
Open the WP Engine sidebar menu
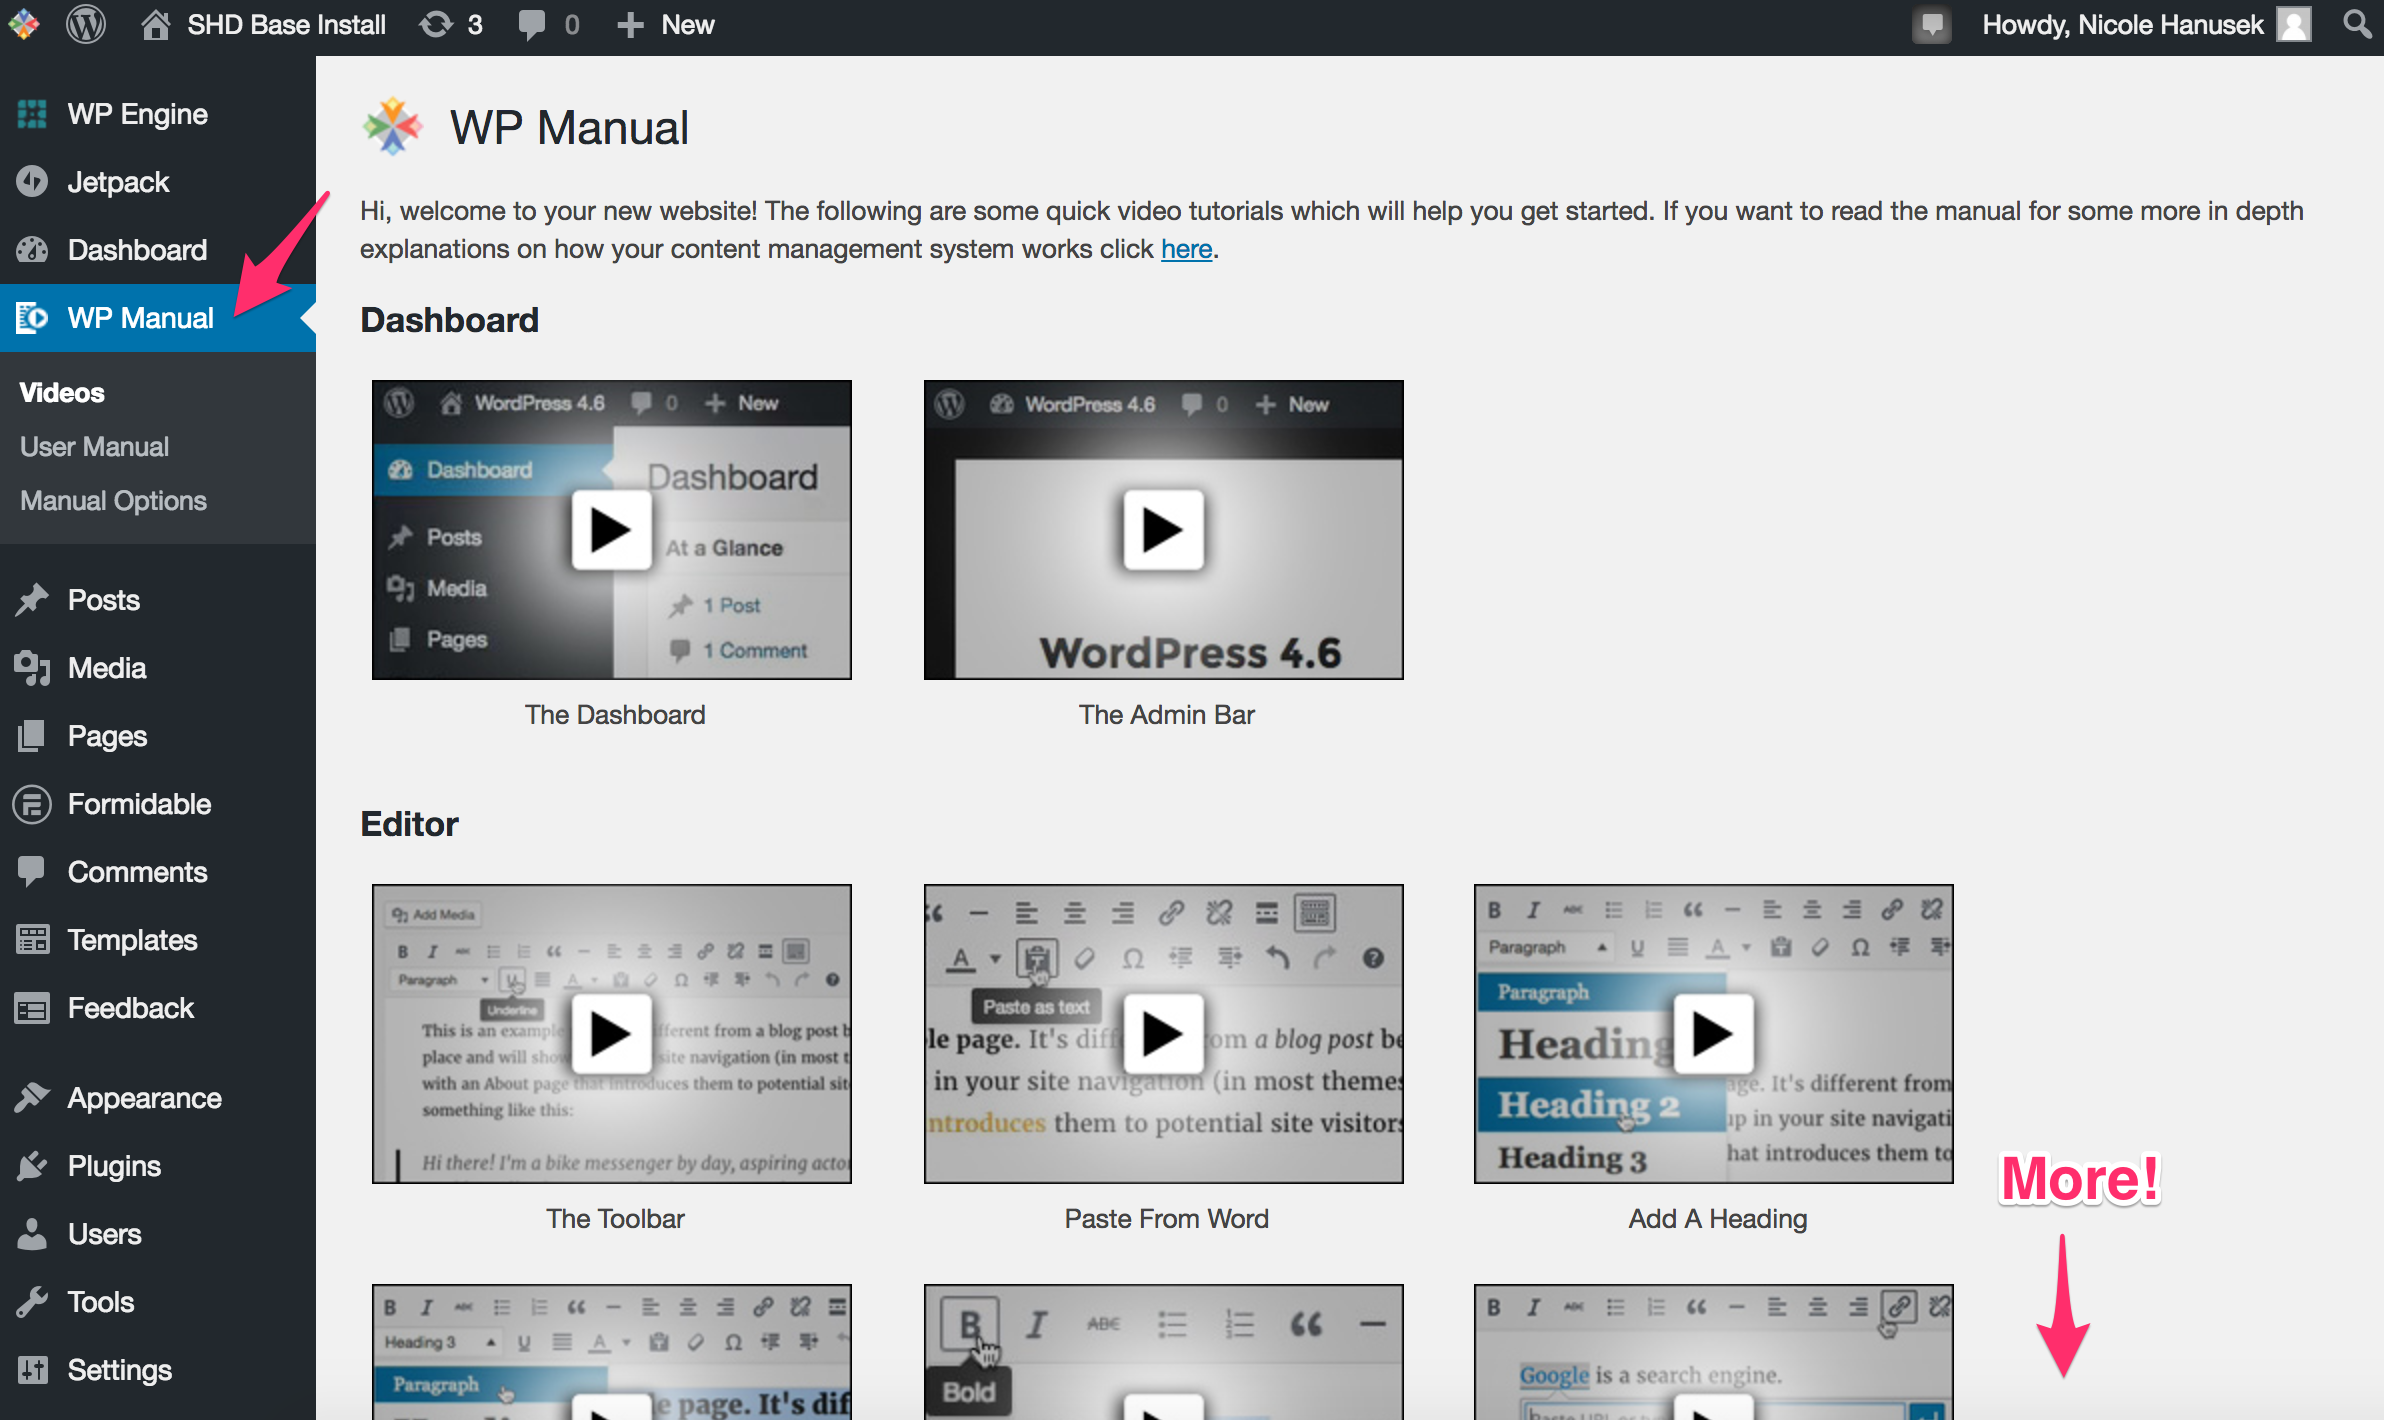tap(137, 114)
